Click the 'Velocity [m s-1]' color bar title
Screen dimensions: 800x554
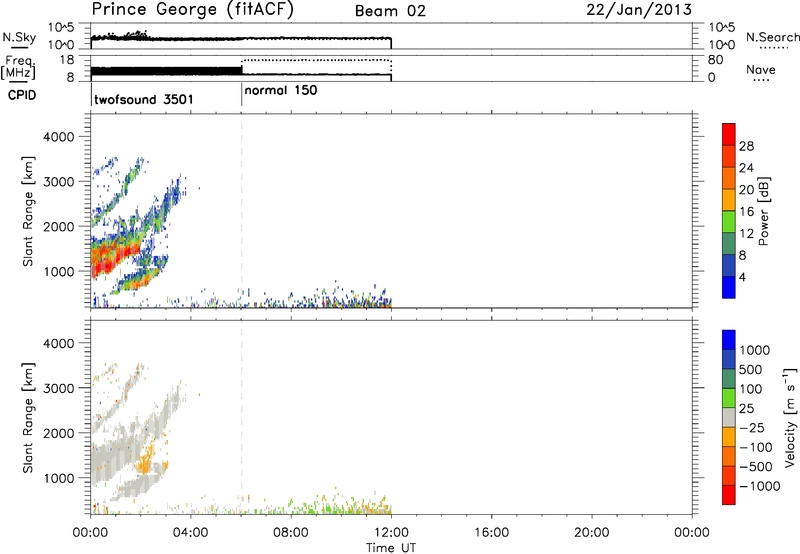point(790,417)
